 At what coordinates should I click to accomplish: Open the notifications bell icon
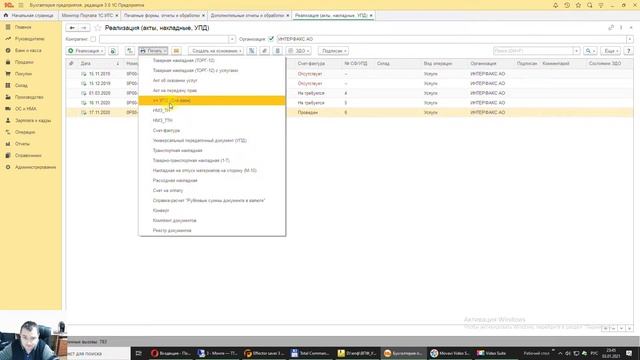[x=556, y=5]
